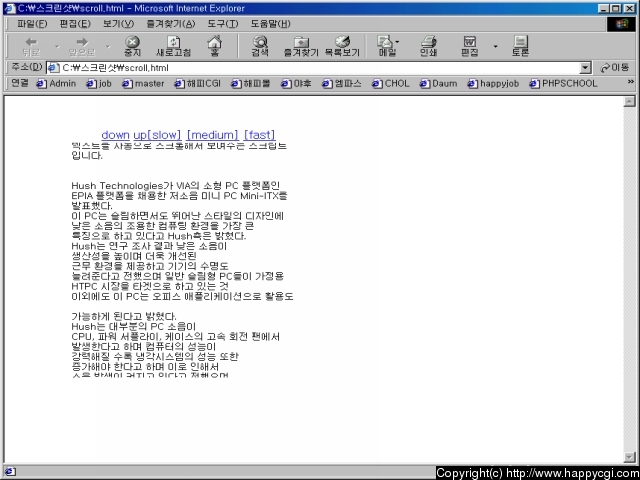
Task: Open the 해피CGI links bar shortcut
Action: click(x=198, y=83)
